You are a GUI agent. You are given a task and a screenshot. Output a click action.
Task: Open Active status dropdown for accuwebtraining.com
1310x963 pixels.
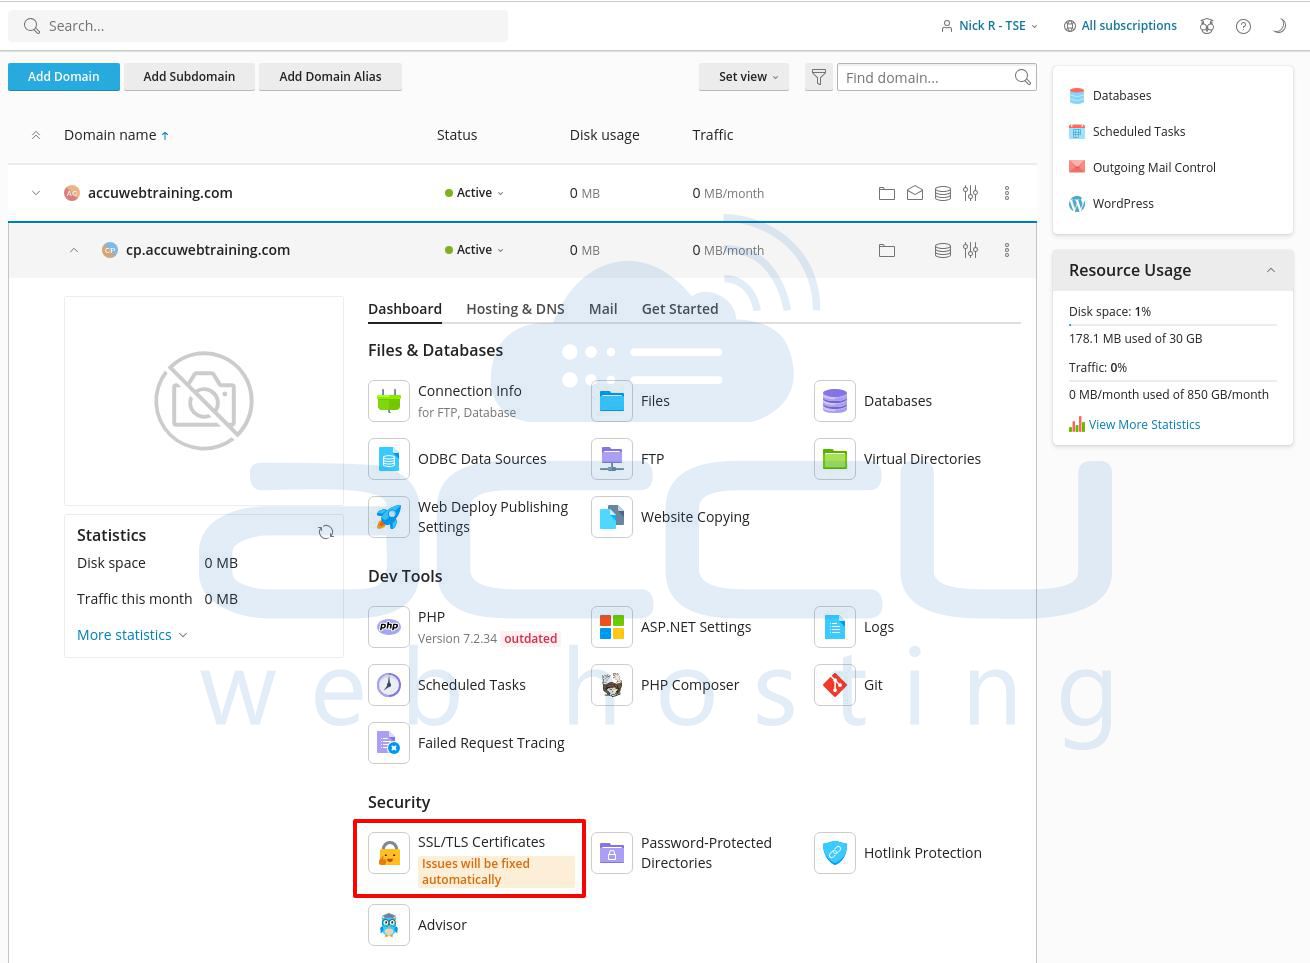click(x=474, y=193)
